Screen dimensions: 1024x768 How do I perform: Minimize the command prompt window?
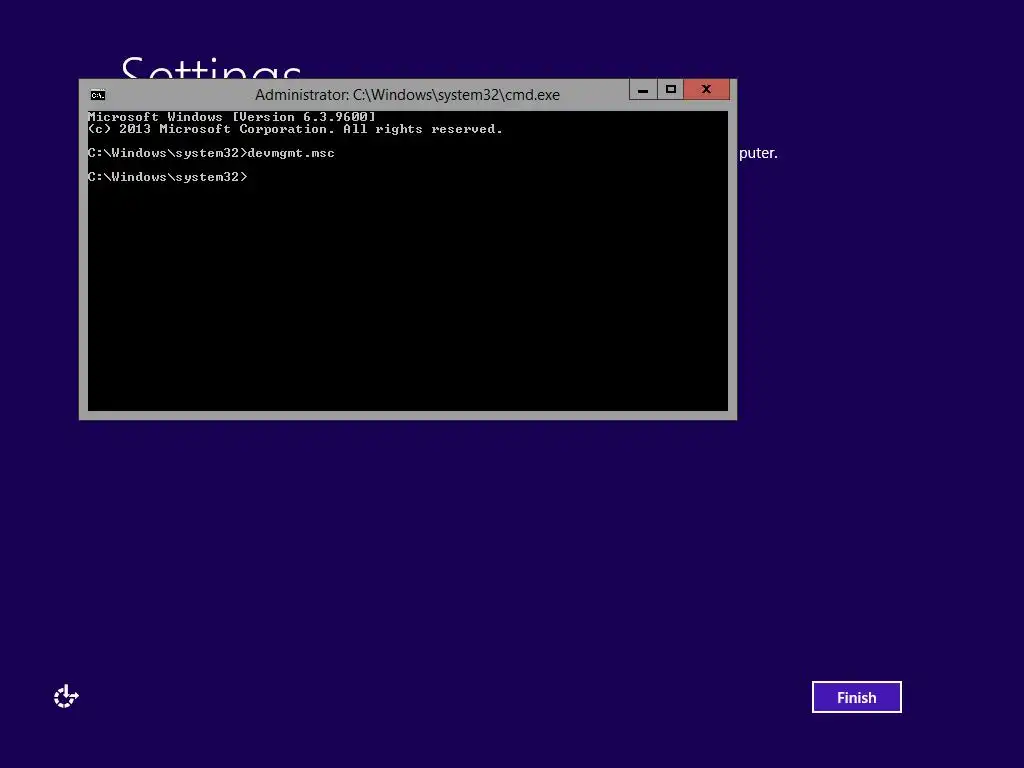click(x=643, y=90)
